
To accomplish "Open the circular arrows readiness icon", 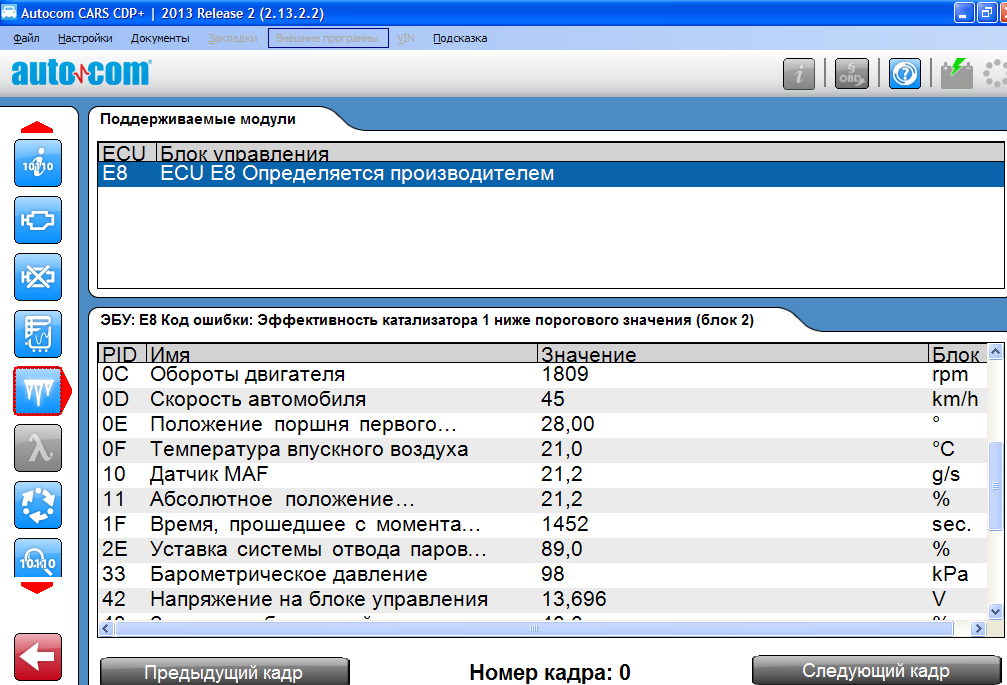I will [38, 505].
